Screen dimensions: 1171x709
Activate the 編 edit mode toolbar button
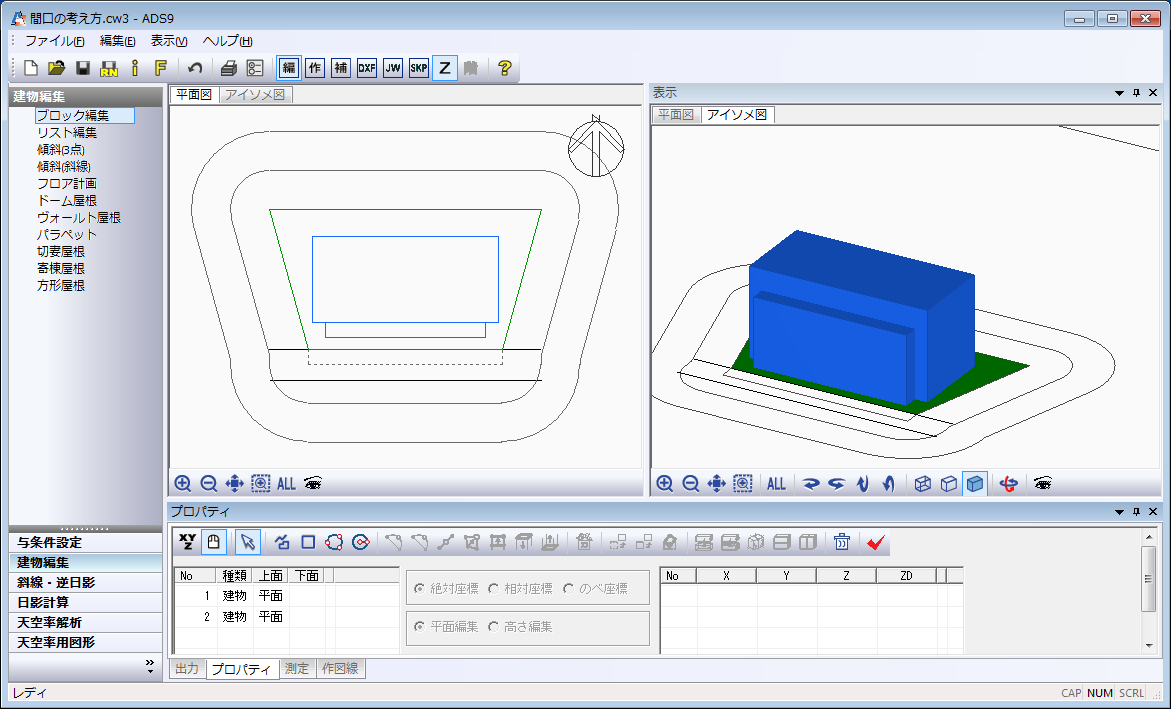pyautogui.click(x=289, y=68)
